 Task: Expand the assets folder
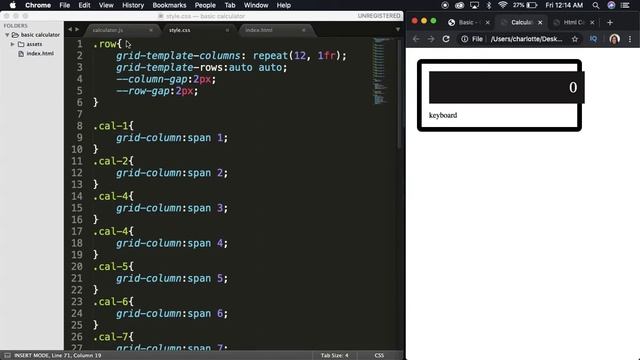[13, 44]
